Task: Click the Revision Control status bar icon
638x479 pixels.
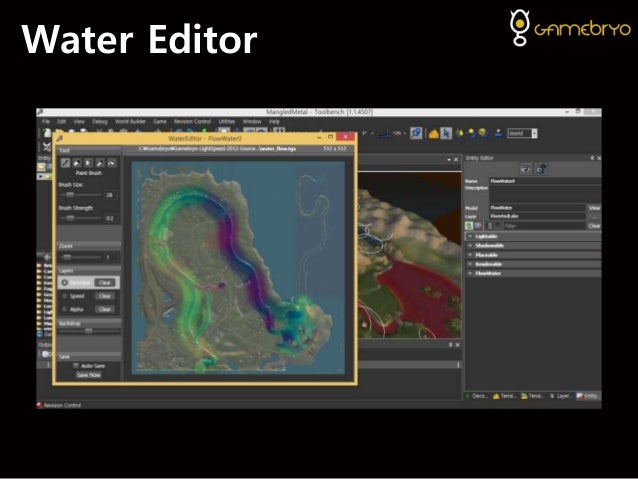Action: click(x=40, y=405)
